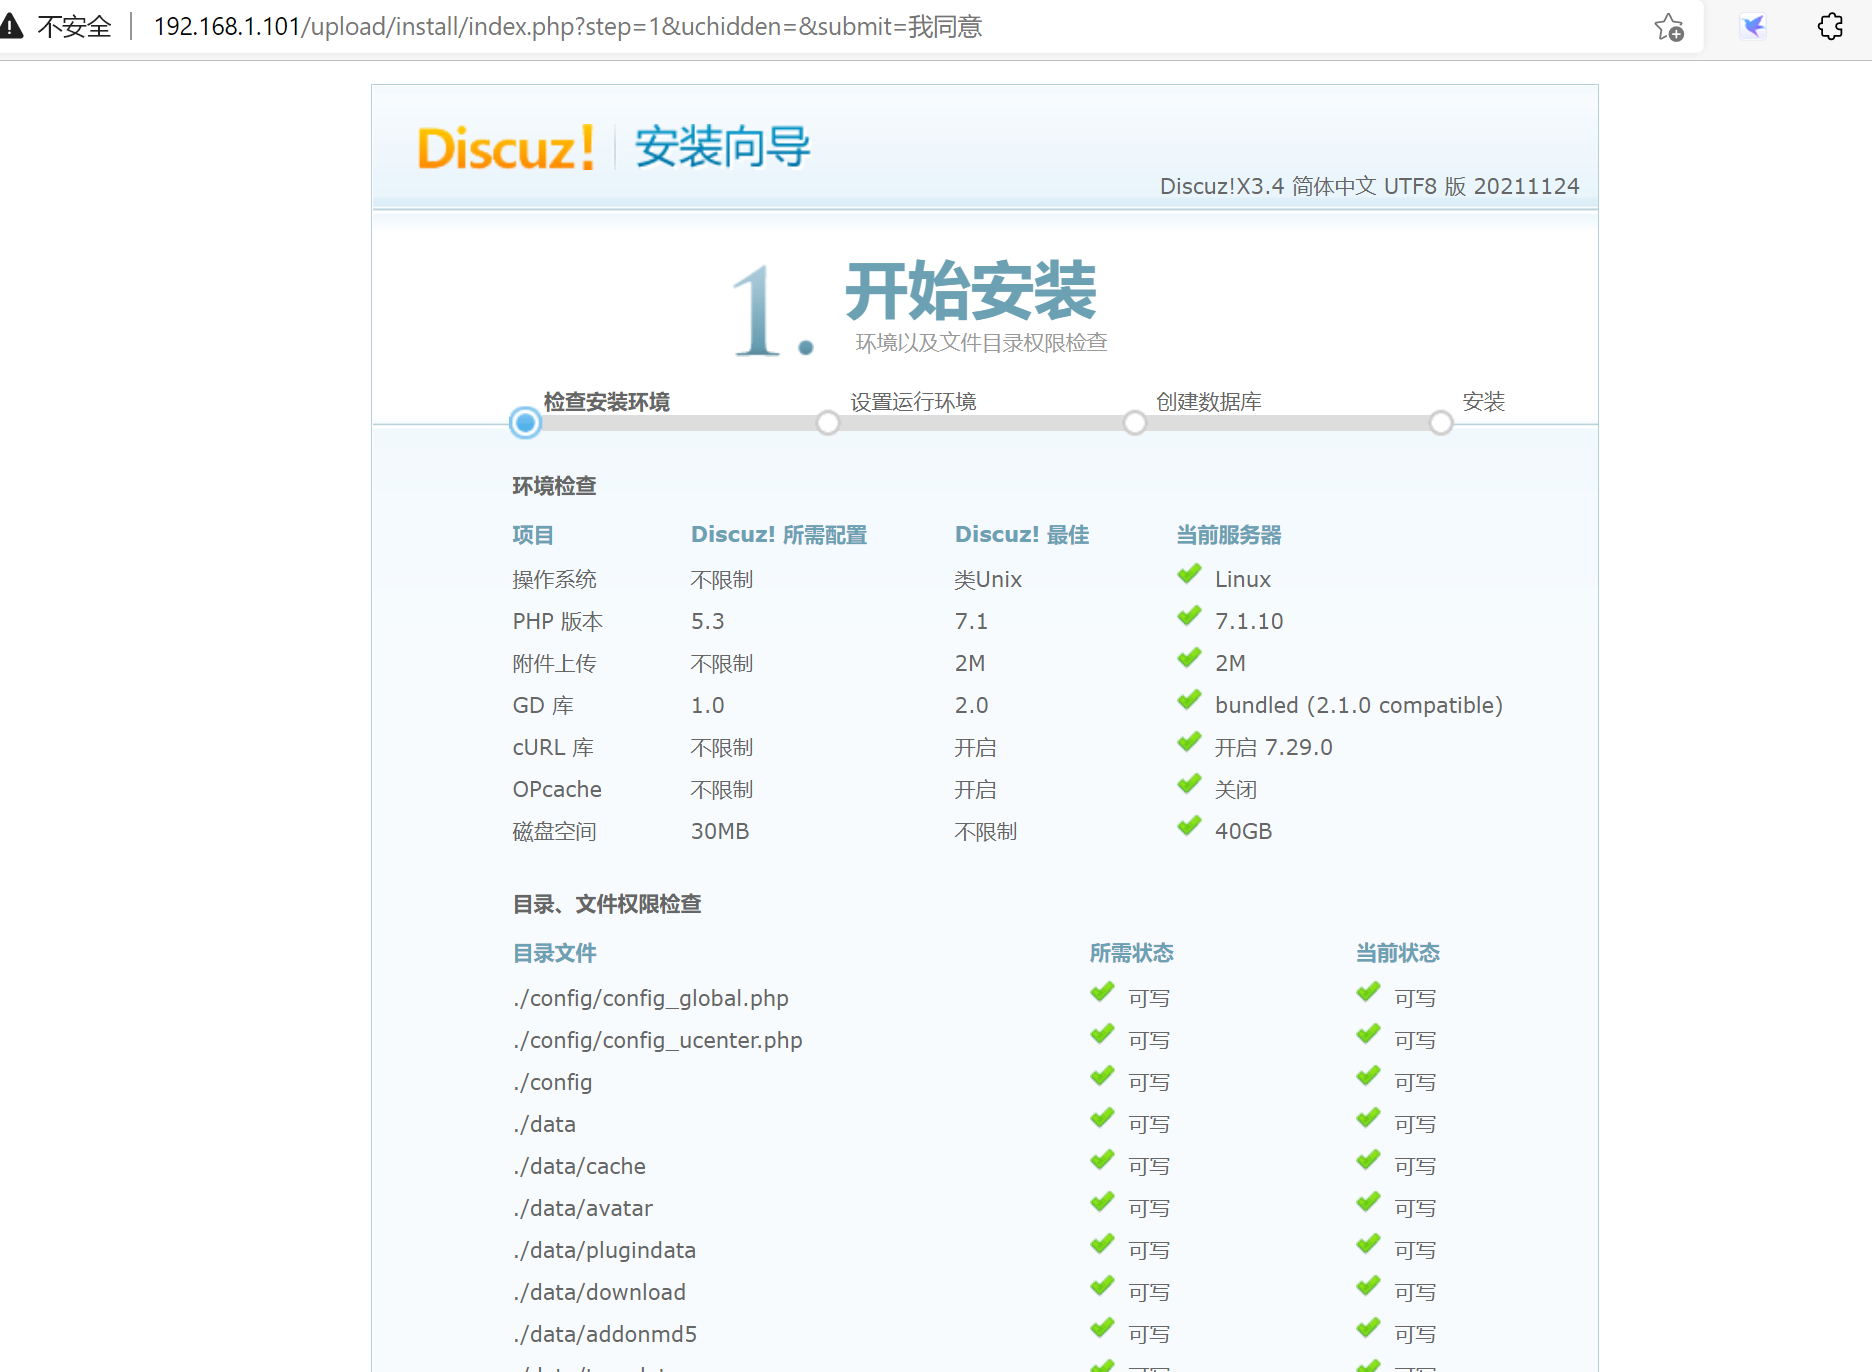Click the Discuz! logo
This screenshot has height=1372, width=1872.
point(506,148)
